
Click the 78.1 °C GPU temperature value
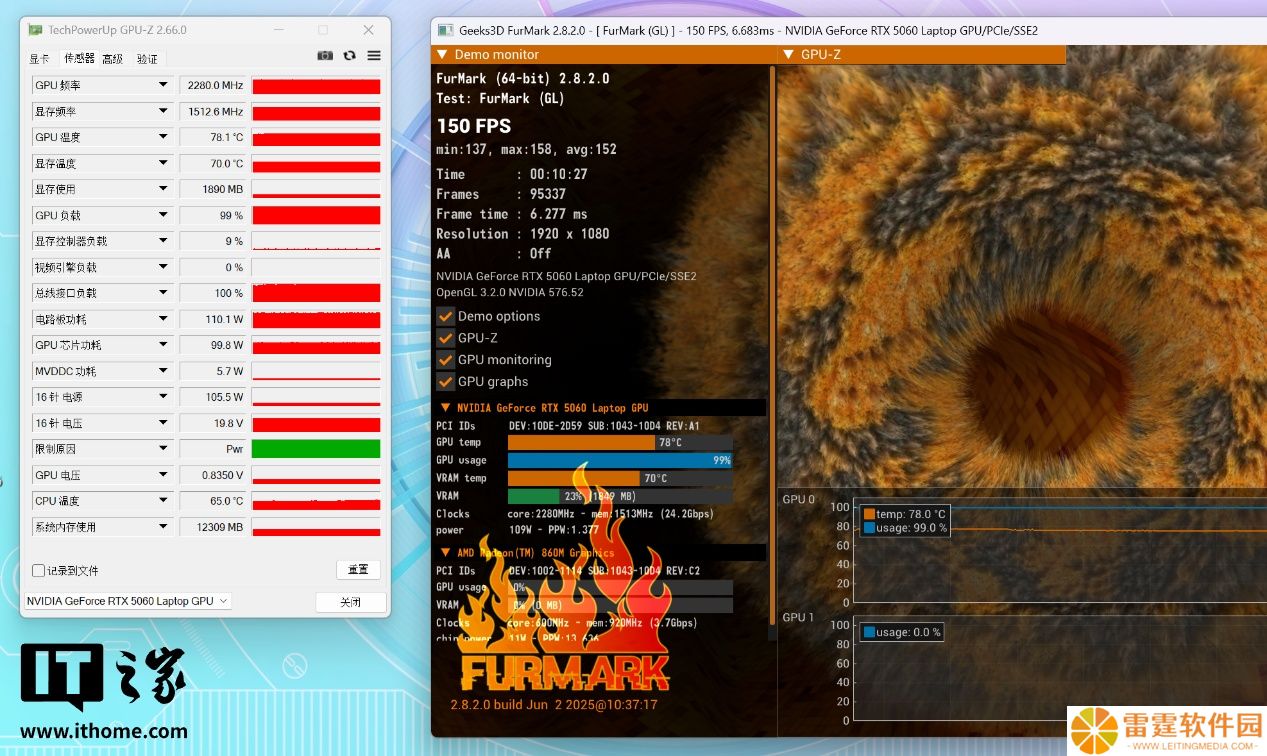213,137
